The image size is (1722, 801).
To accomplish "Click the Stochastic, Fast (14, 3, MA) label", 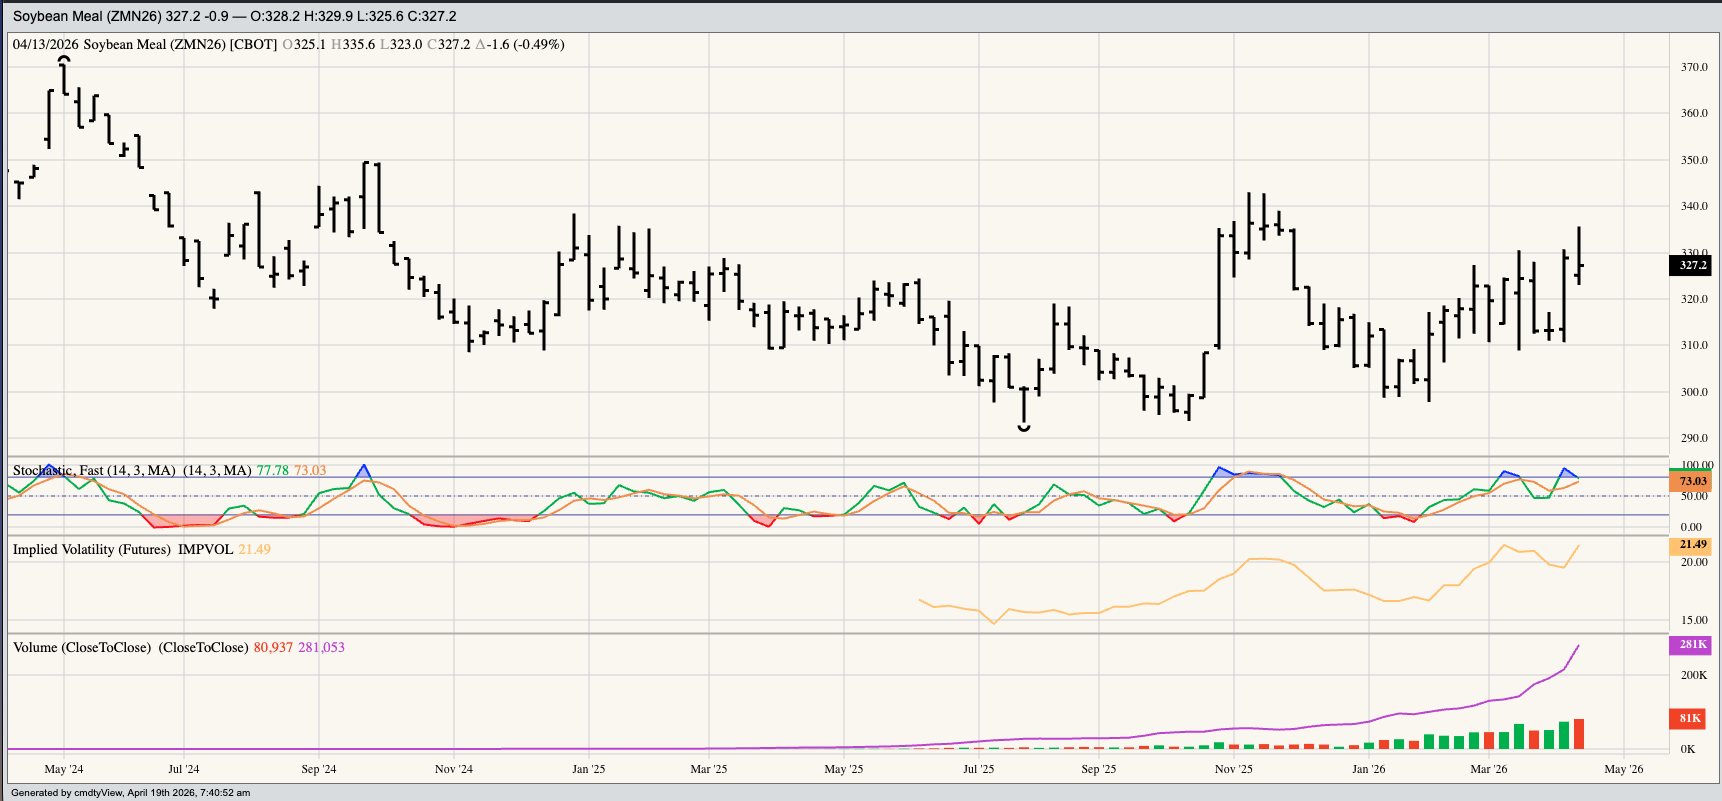I will 94,470.
